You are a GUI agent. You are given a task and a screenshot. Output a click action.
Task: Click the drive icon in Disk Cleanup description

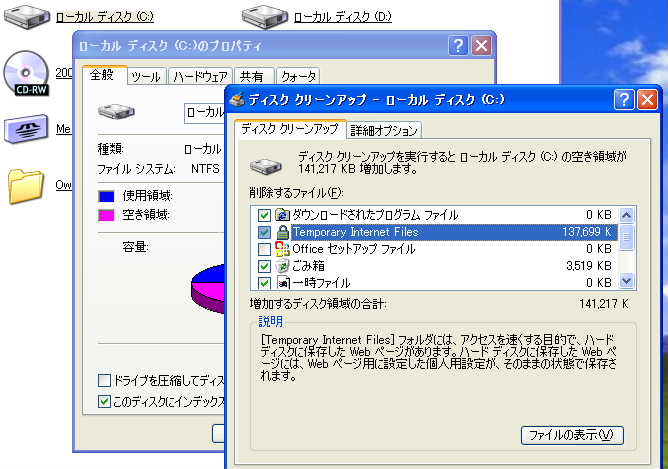pos(266,165)
